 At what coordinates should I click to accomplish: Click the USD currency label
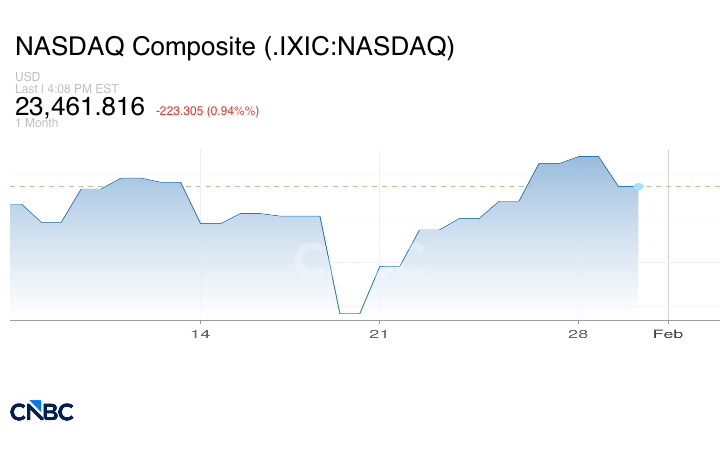click(26, 77)
